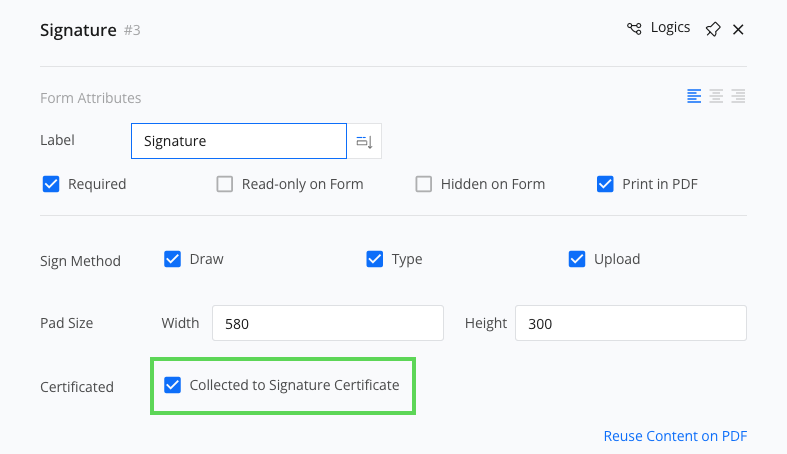Click the pad Width input field

(327, 323)
